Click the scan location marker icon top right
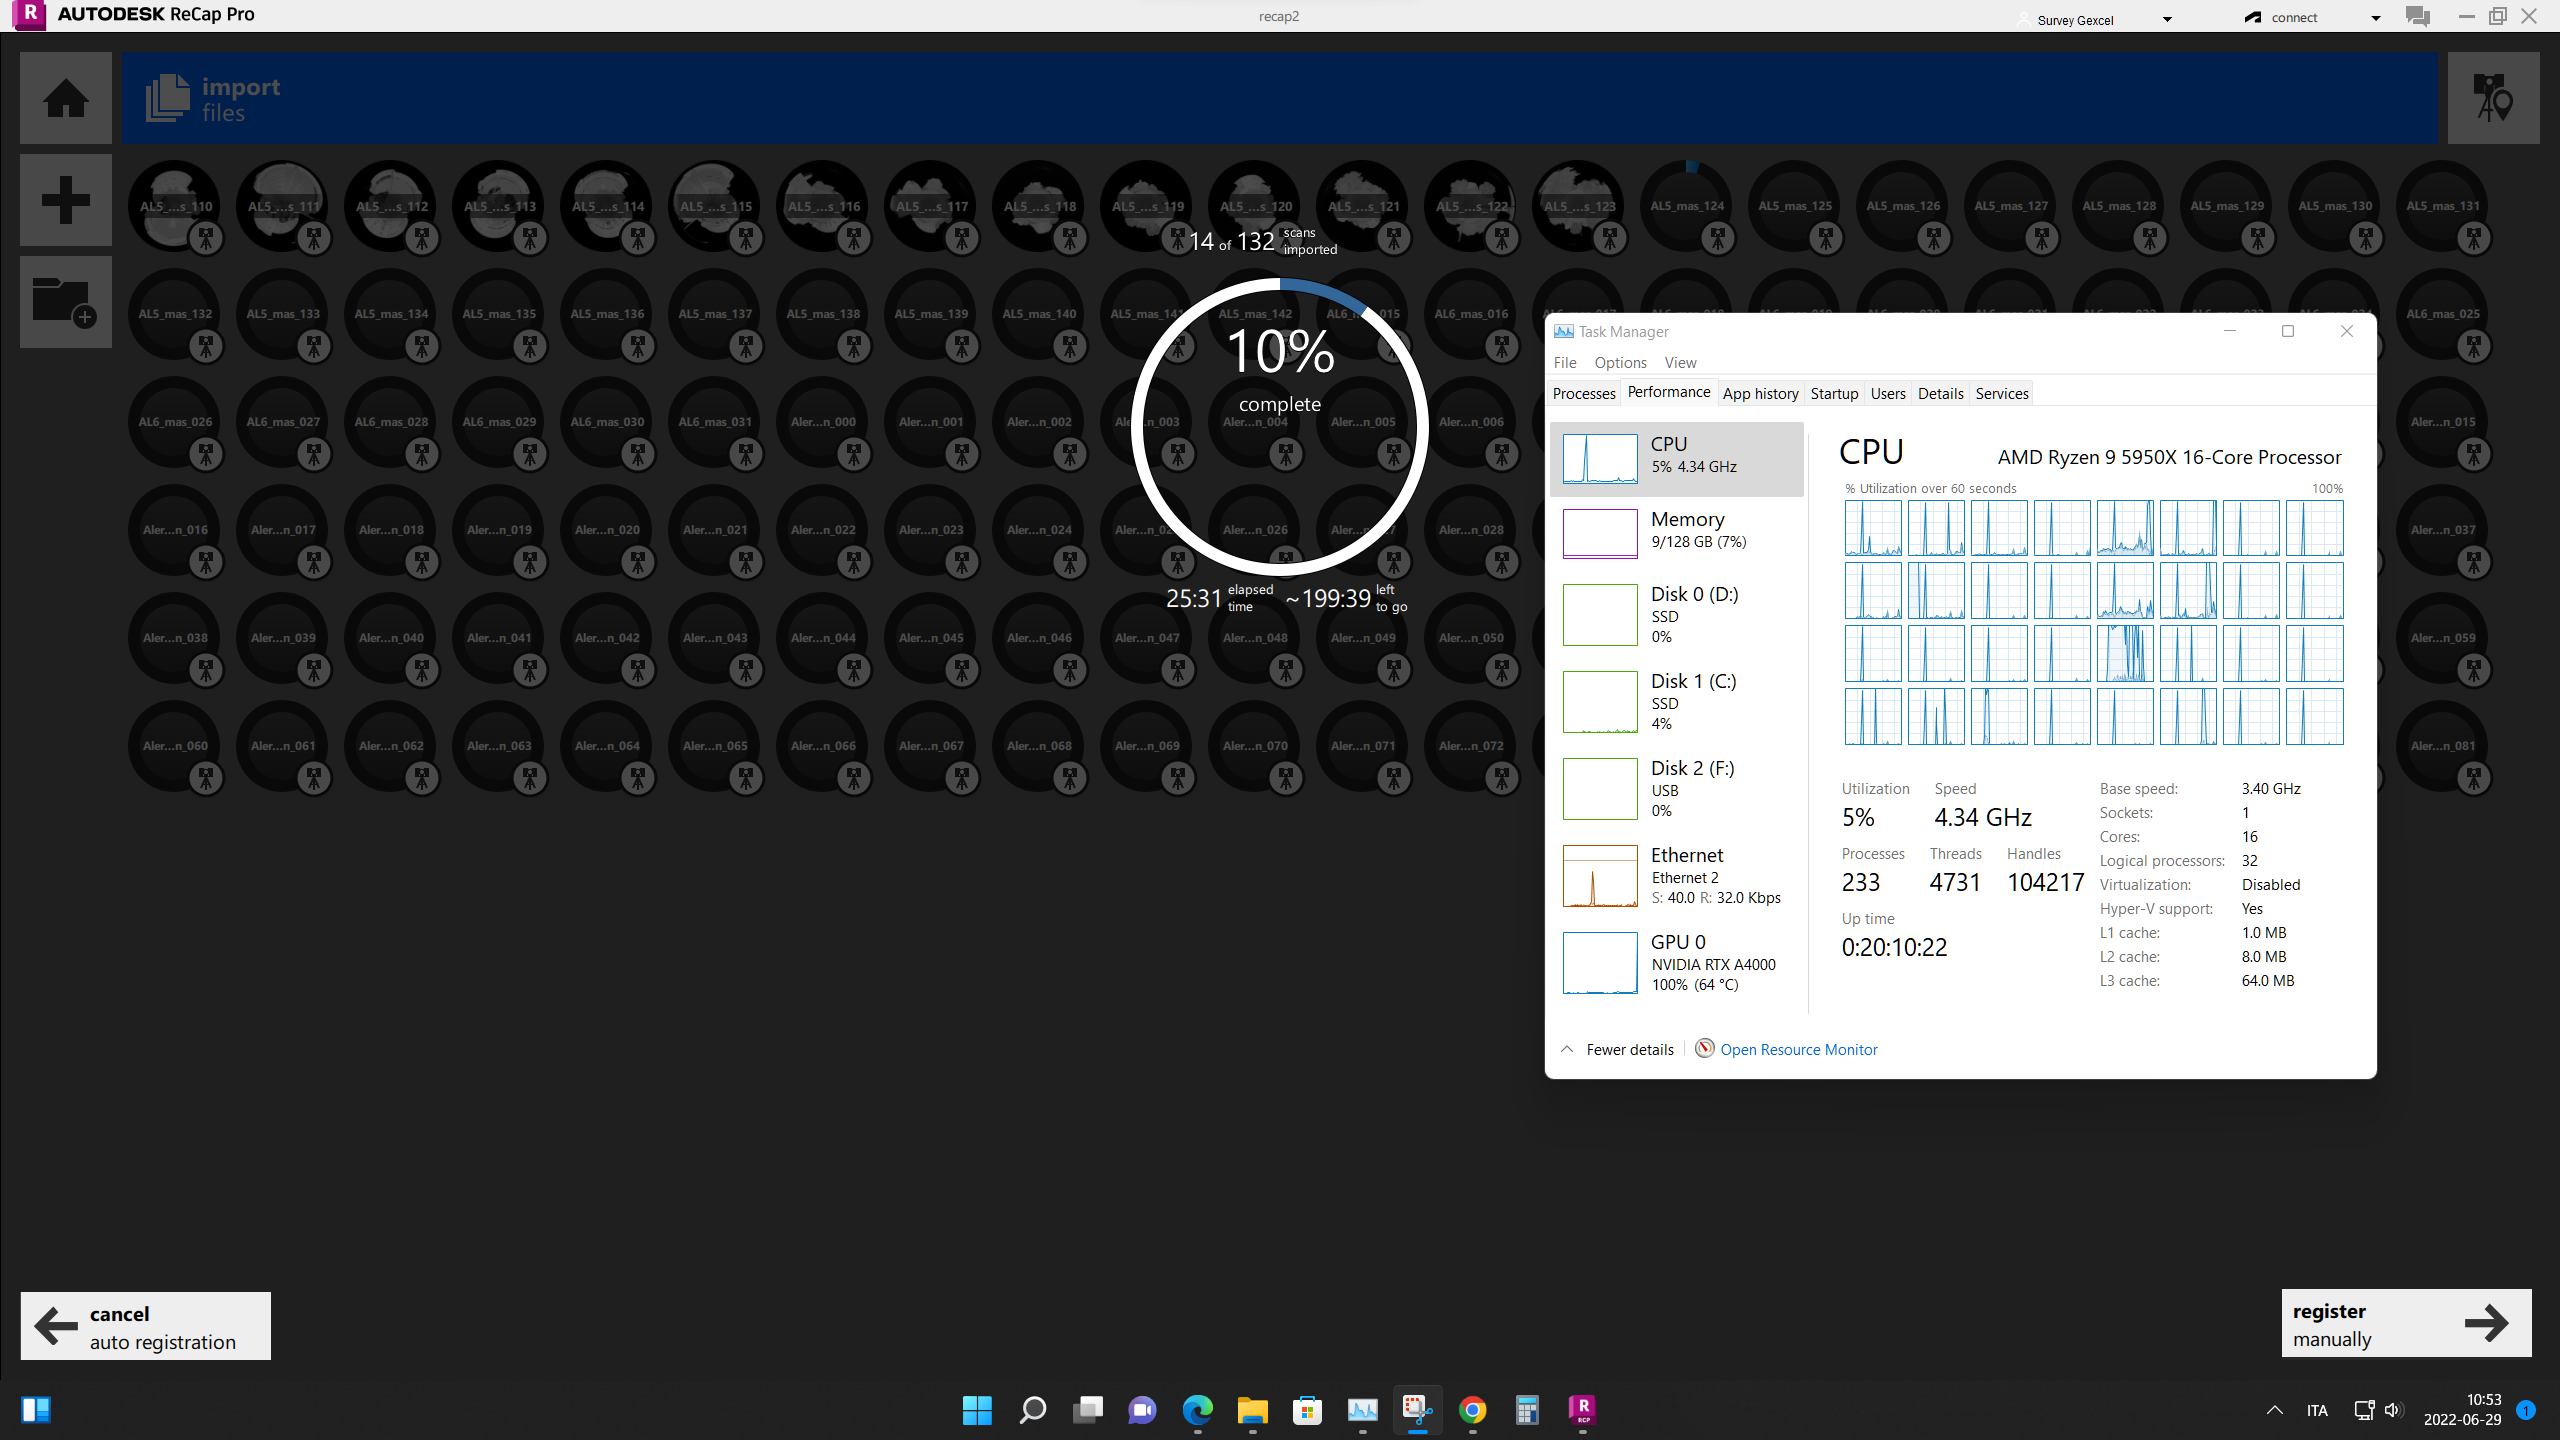Image resolution: width=2560 pixels, height=1440 pixels. (x=2492, y=98)
